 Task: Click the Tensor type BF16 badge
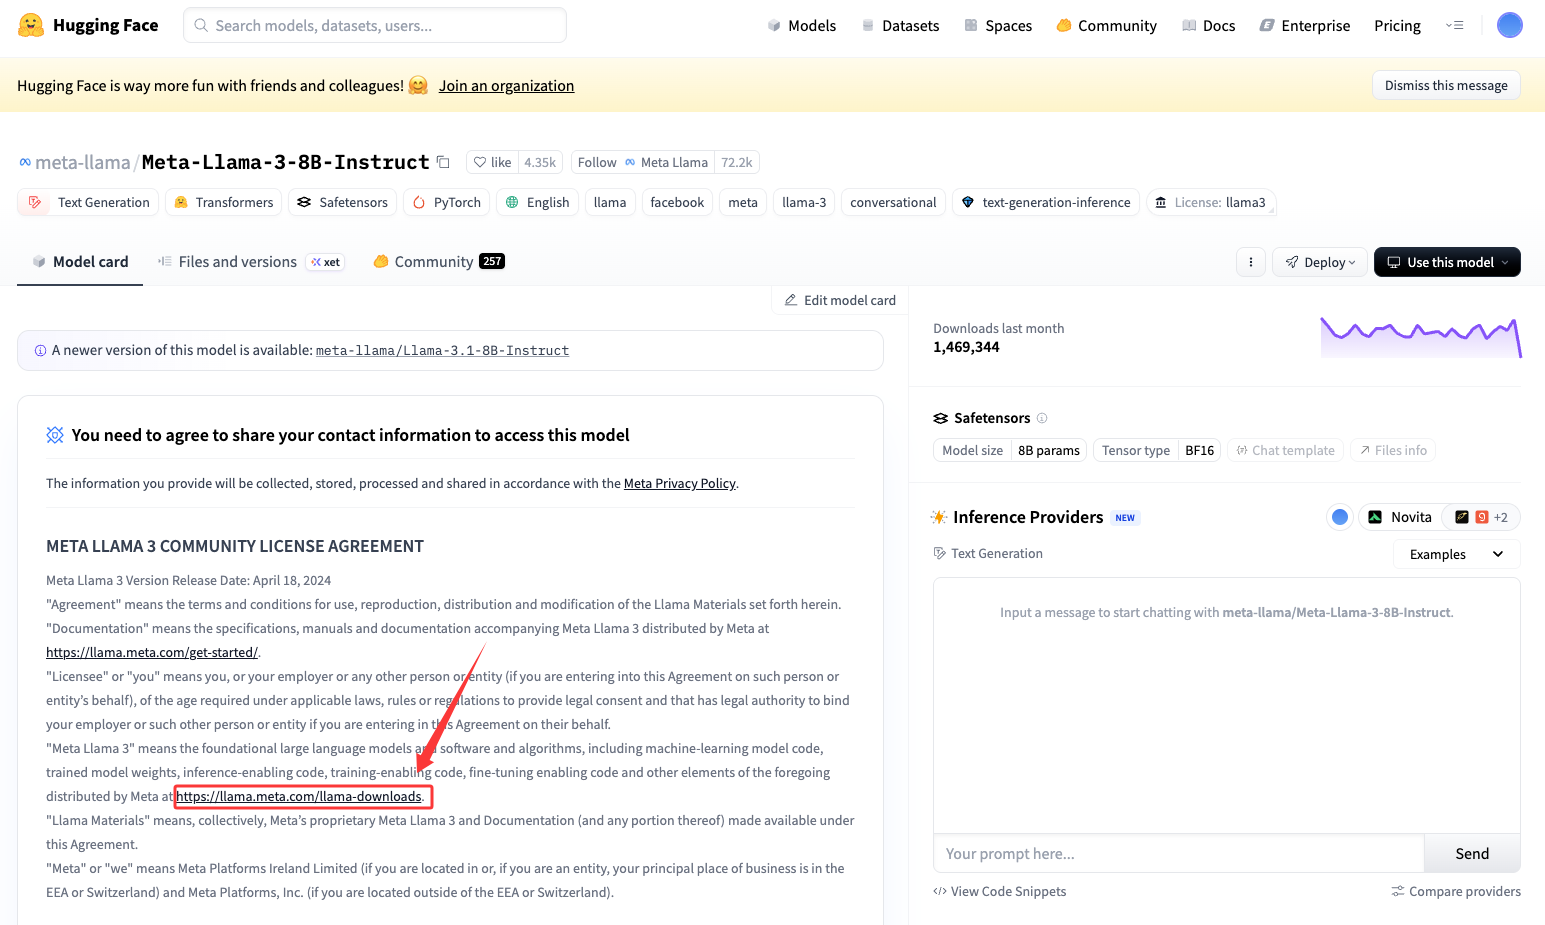click(x=1157, y=451)
